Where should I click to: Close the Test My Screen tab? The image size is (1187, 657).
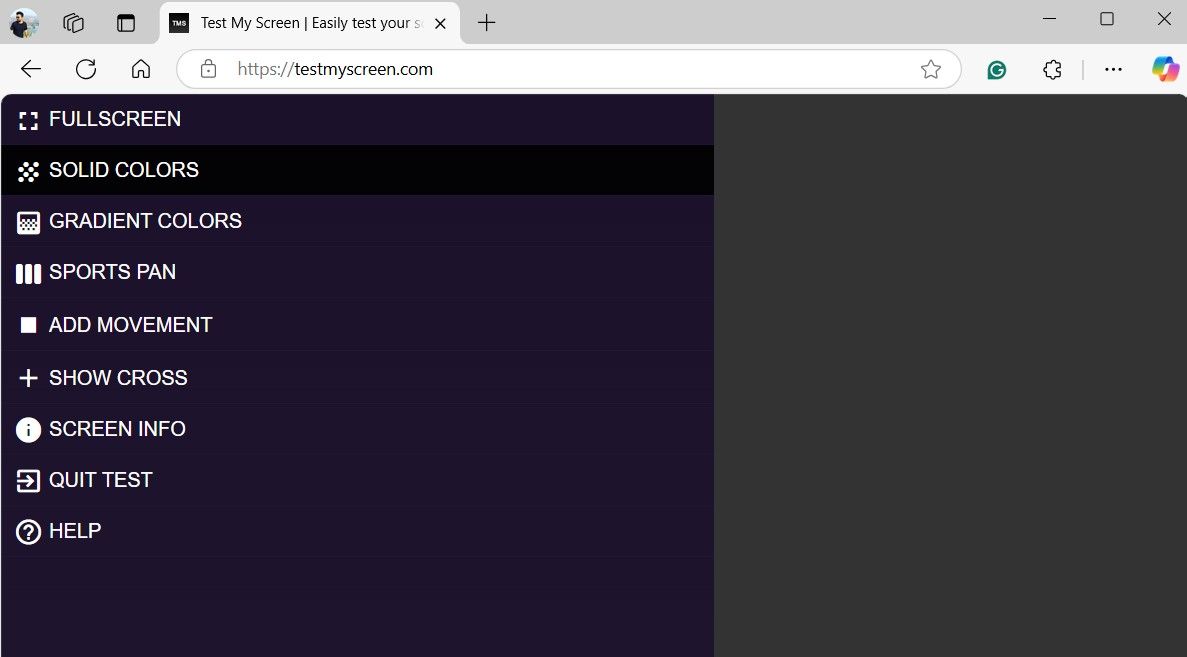(x=441, y=23)
